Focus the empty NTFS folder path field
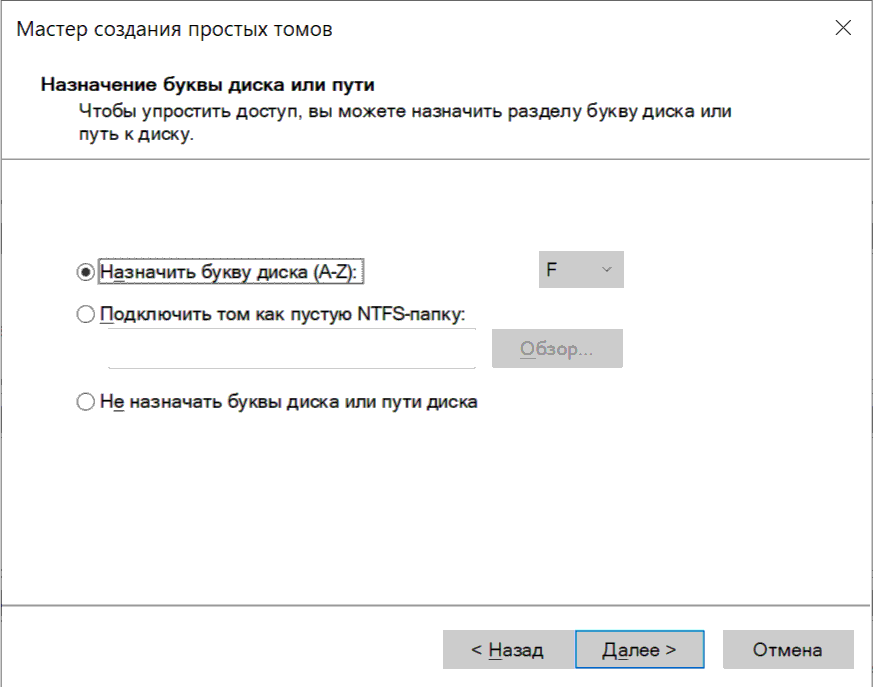Screen dimensions: 873x688 tap(292, 348)
